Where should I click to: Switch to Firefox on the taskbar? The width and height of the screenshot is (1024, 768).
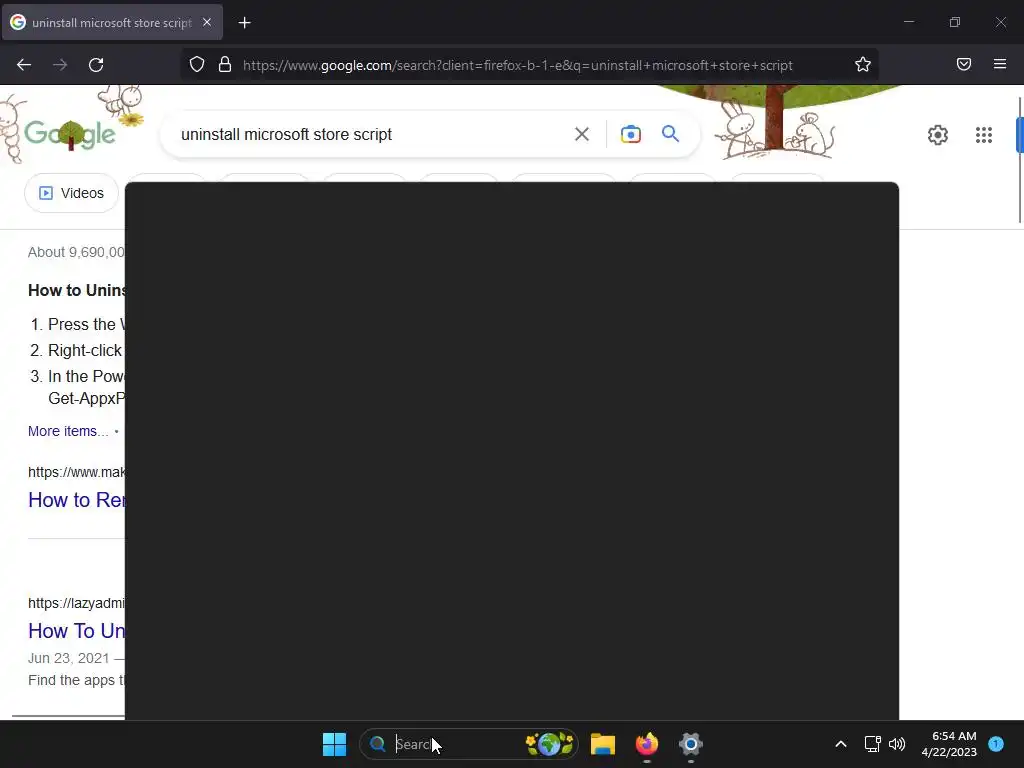tap(647, 744)
